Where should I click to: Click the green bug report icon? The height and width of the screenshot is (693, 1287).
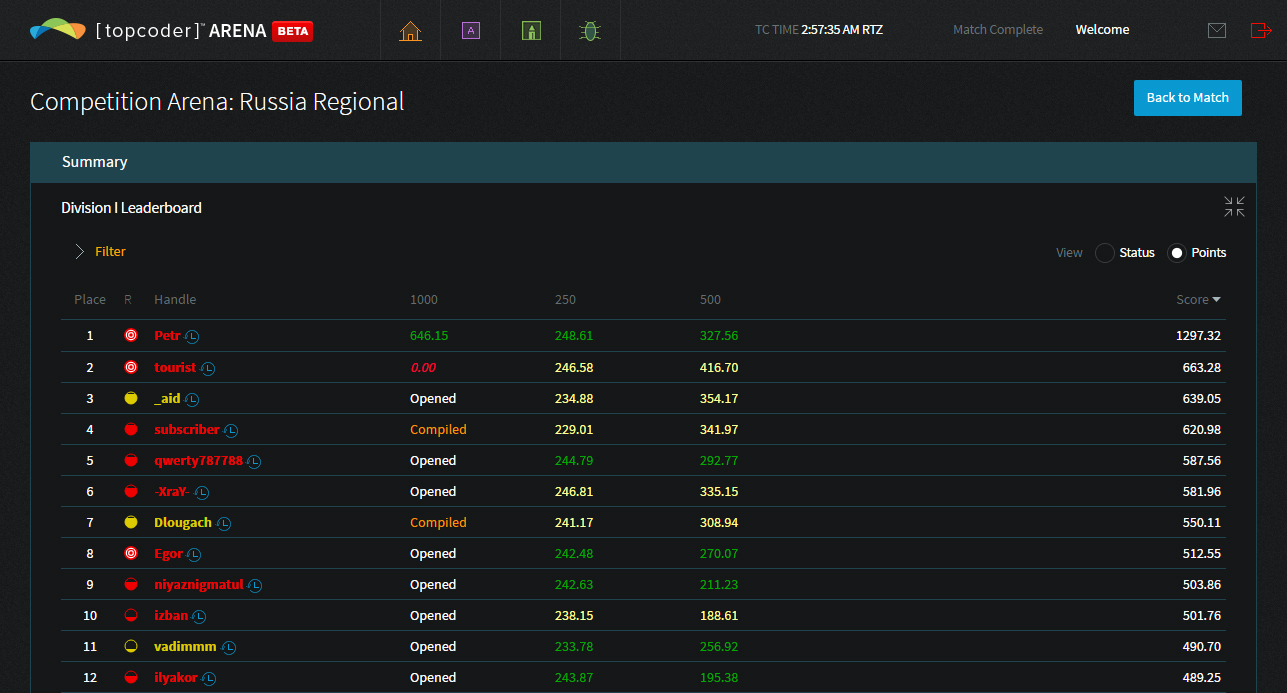click(590, 31)
